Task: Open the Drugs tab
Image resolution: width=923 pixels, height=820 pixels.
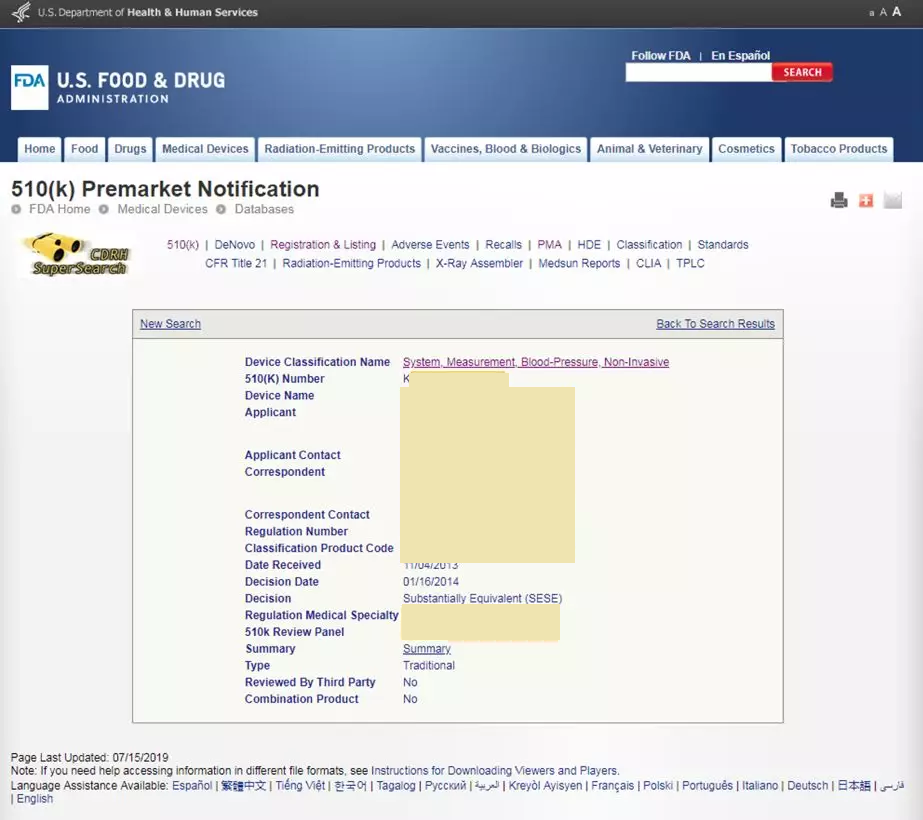Action: tap(130, 149)
